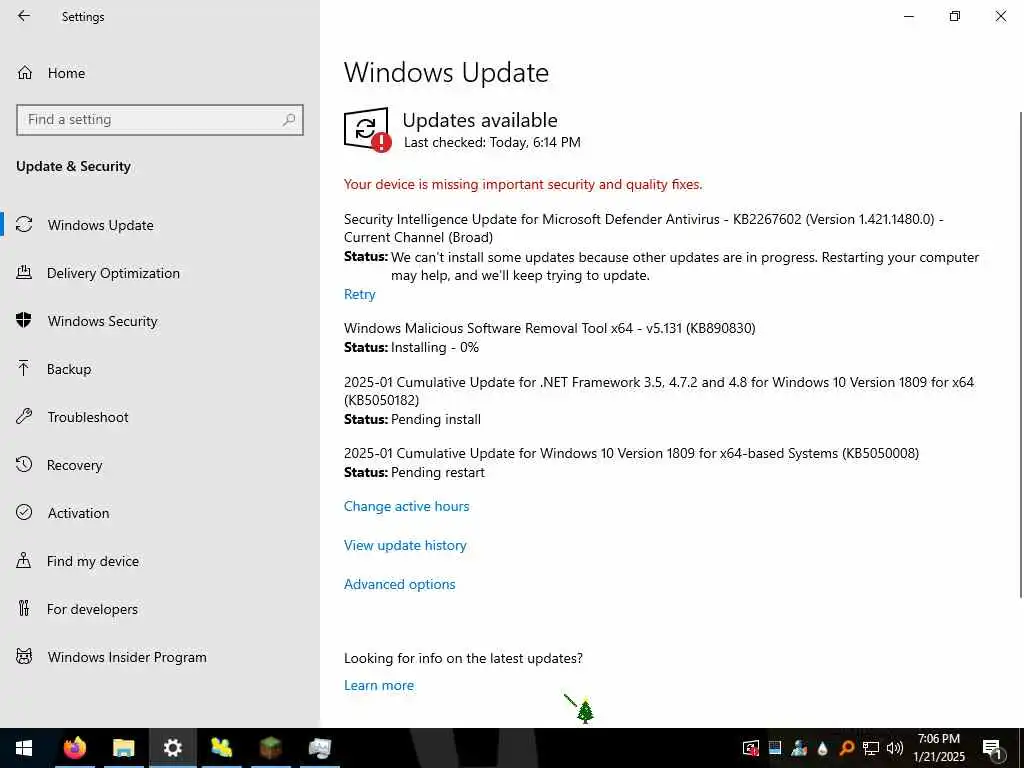Go back using the Settings back arrow
Screen dimensions: 1024x768
[x=24, y=16]
